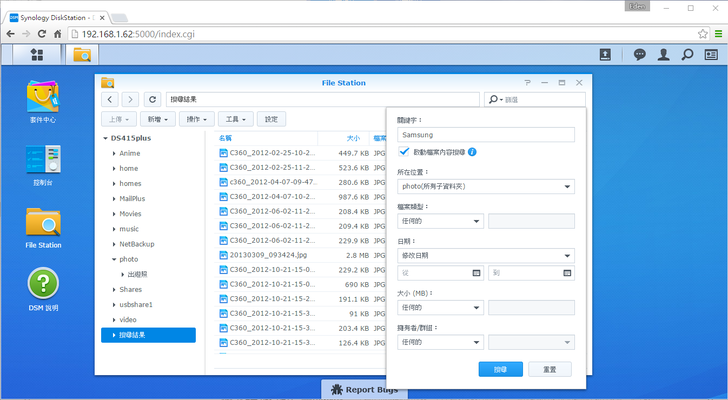Viewport: 728px width, 400px height.
Task: Open the 操作 (Action) menu
Action: (199, 119)
